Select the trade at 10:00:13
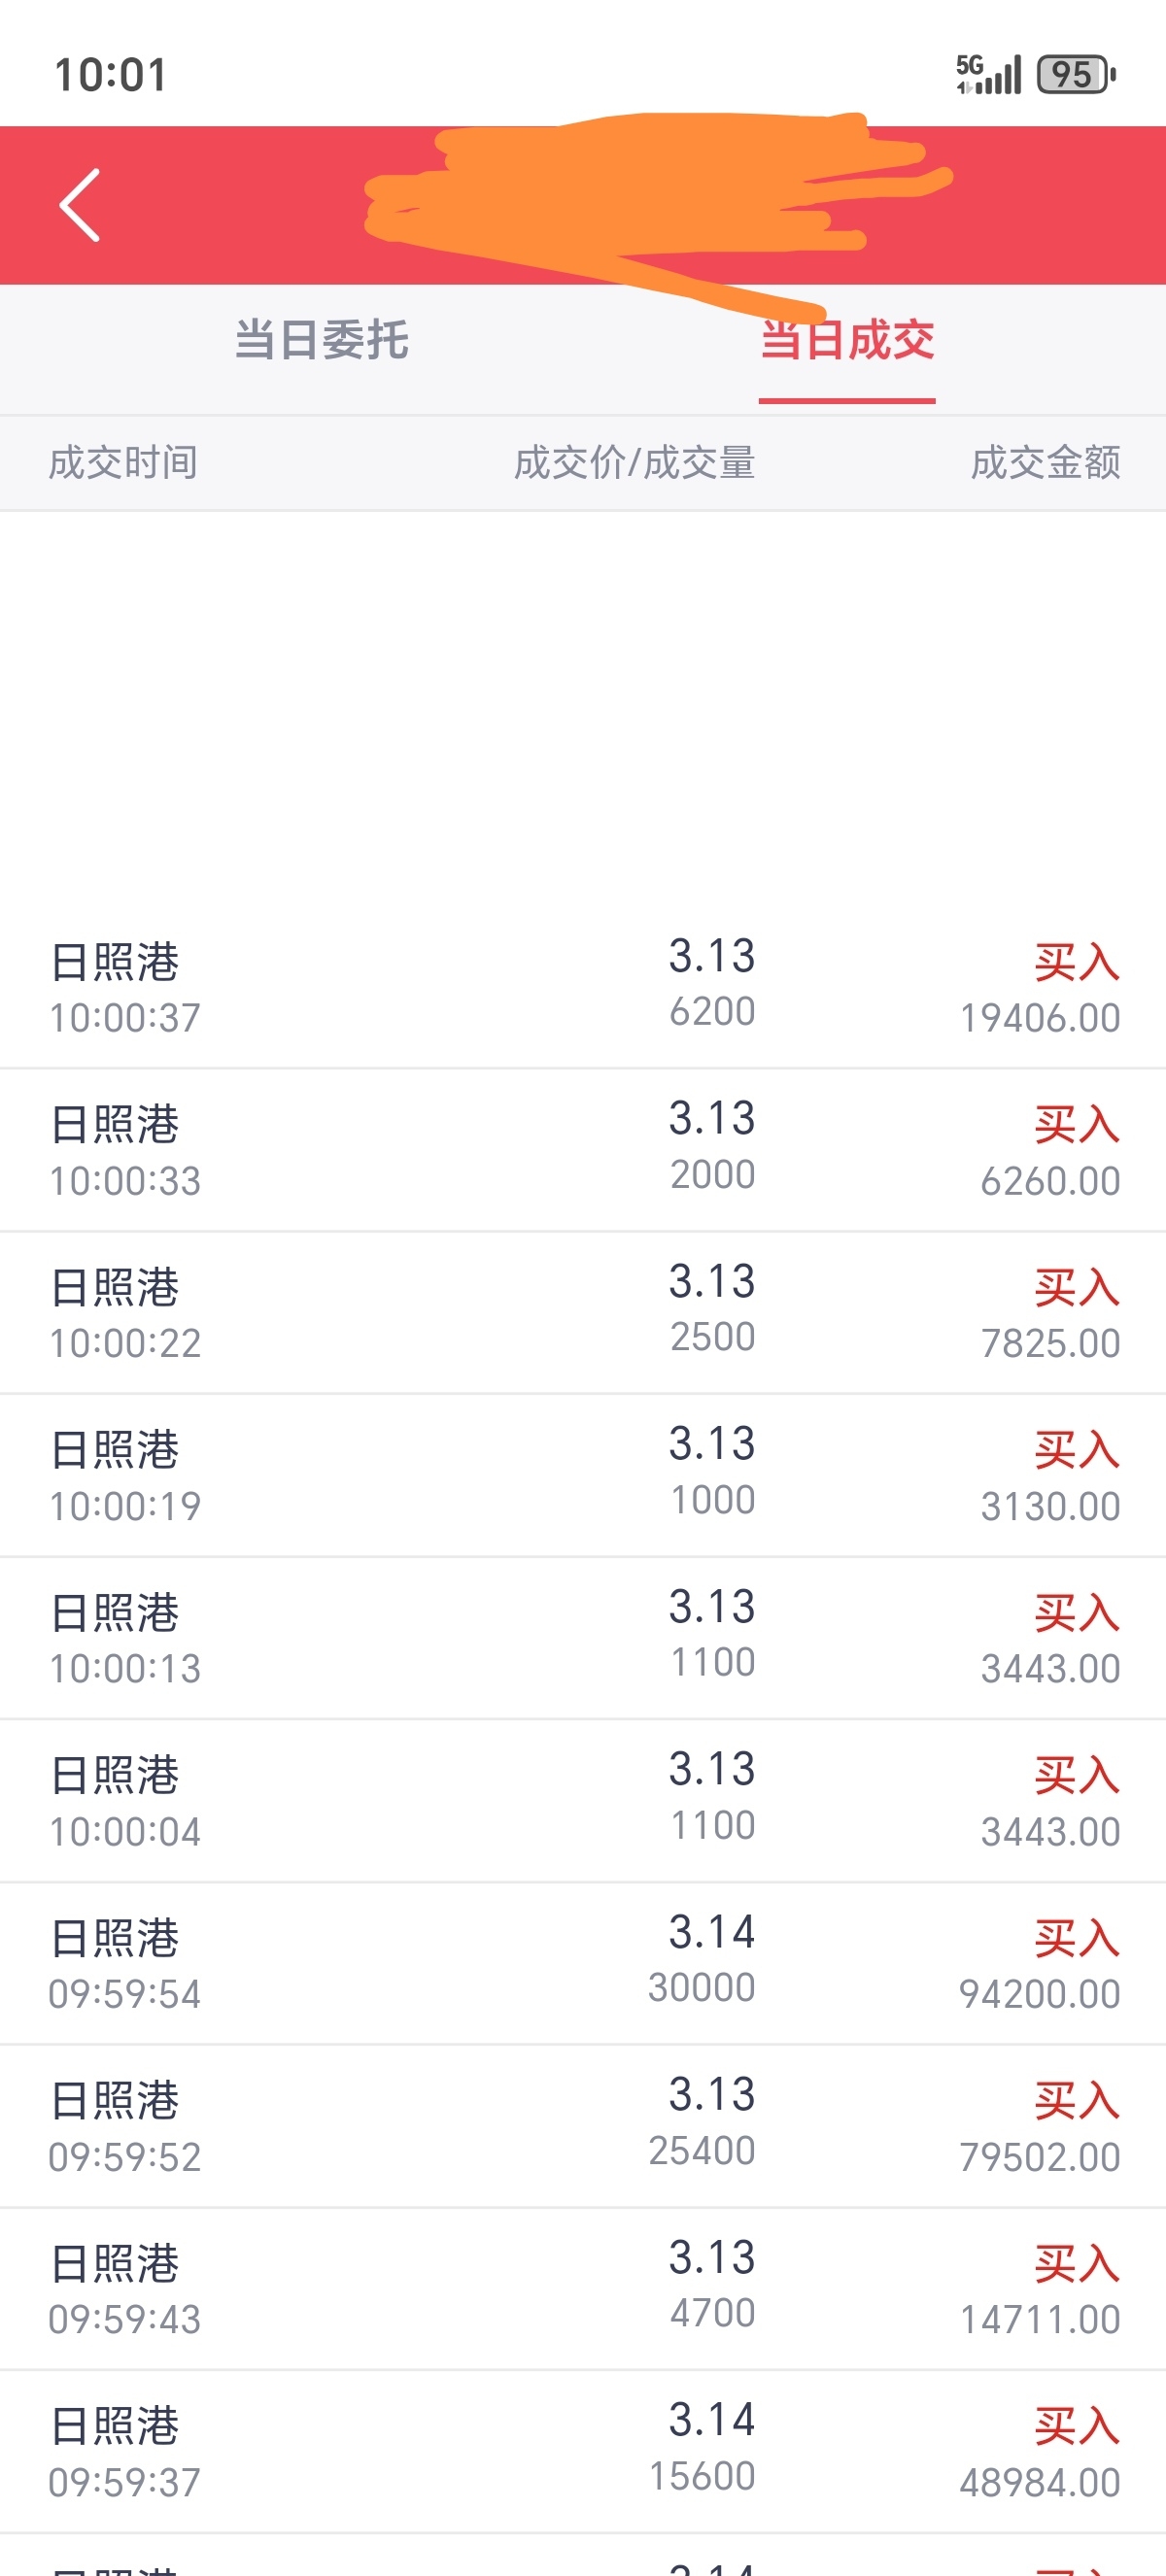The image size is (1166, 2576). click(x=583, y=1638)
